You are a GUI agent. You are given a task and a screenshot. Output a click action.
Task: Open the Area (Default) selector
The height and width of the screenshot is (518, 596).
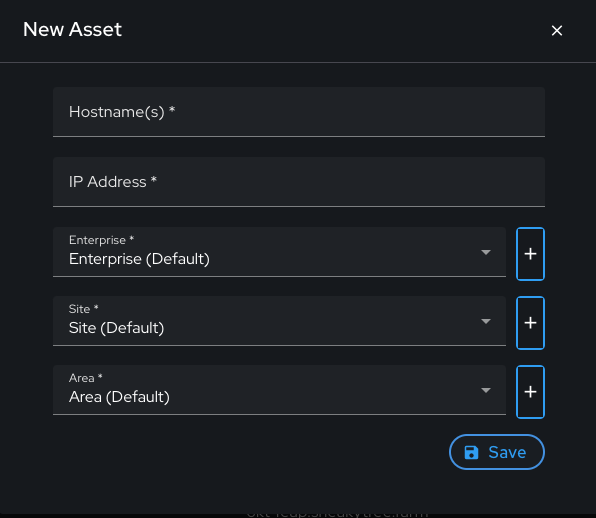coord(279,390)
